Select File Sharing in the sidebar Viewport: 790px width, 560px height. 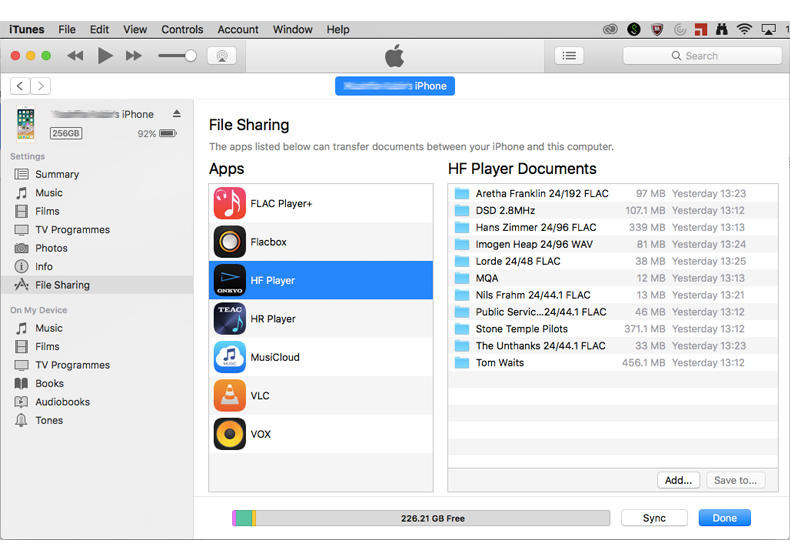tap(97, 285)
